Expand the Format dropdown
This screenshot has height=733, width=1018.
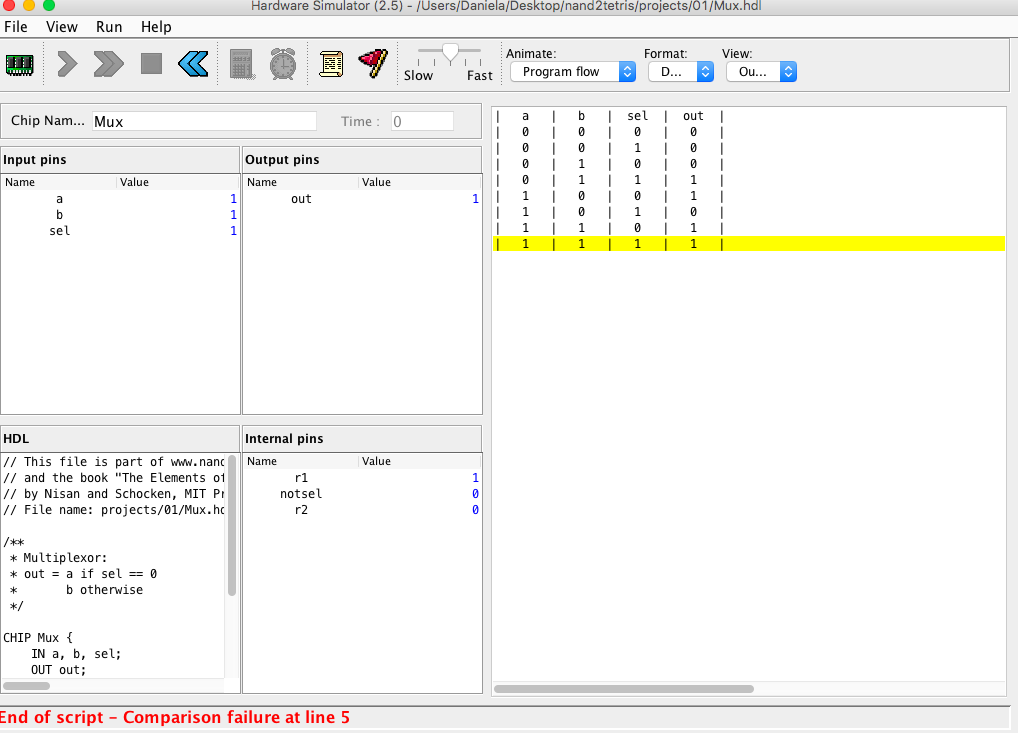tap(680, 72)
